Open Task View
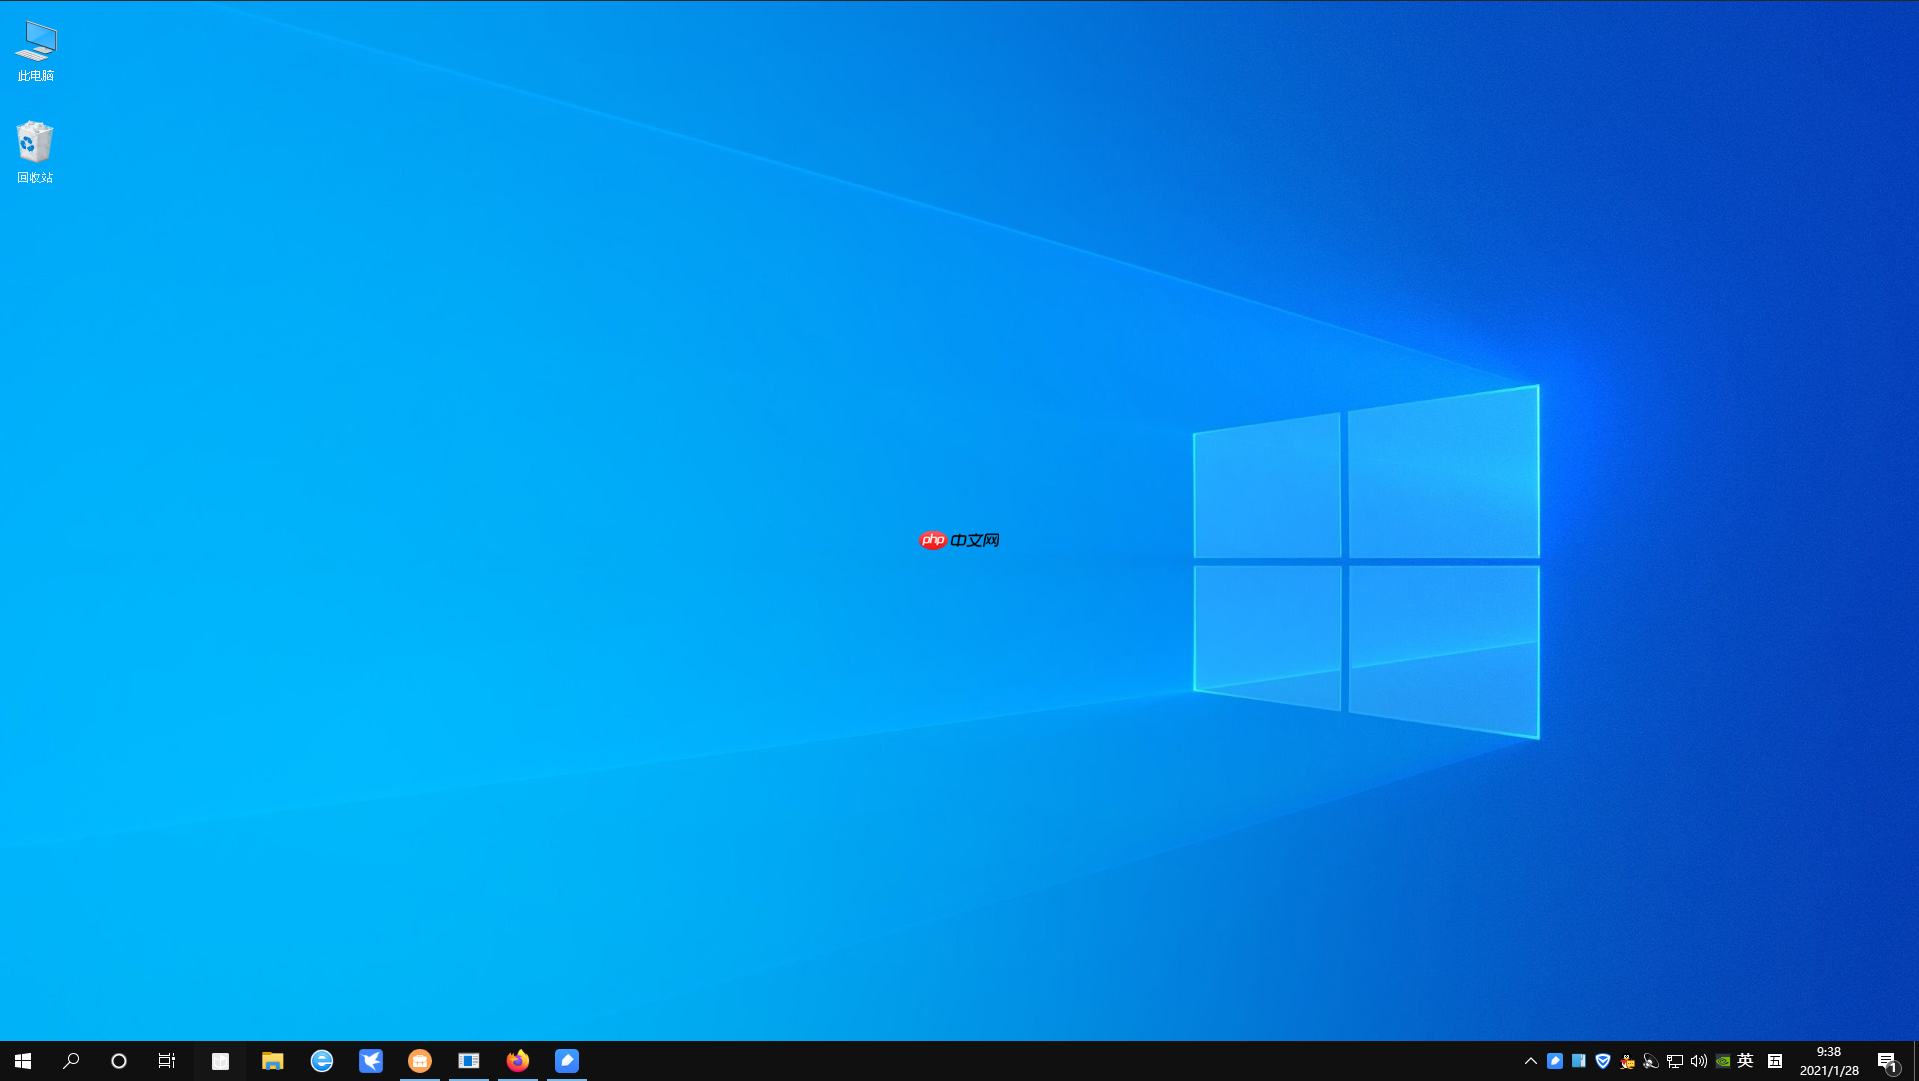Viewport: 1919px width, 1081px height. (166, 1060)
